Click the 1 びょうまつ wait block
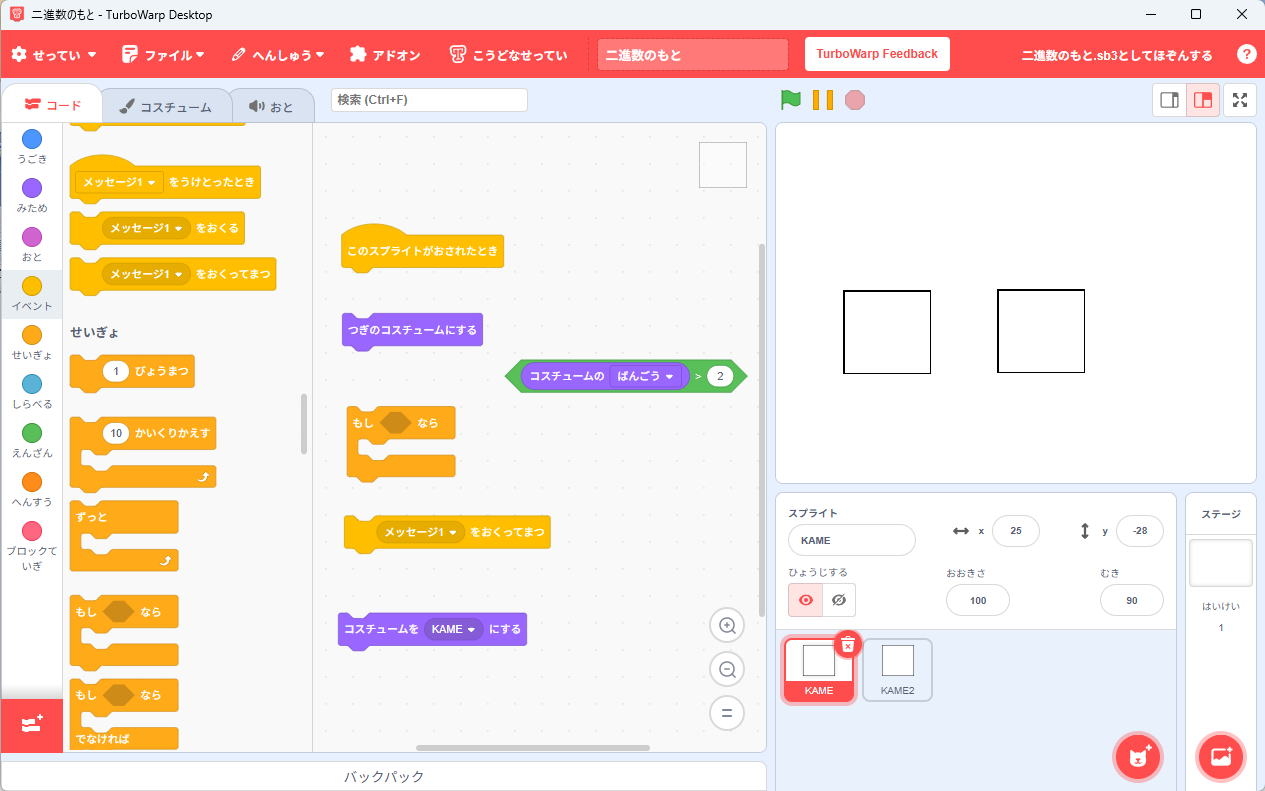This screenshot has height=791, width=1265. 132,372
